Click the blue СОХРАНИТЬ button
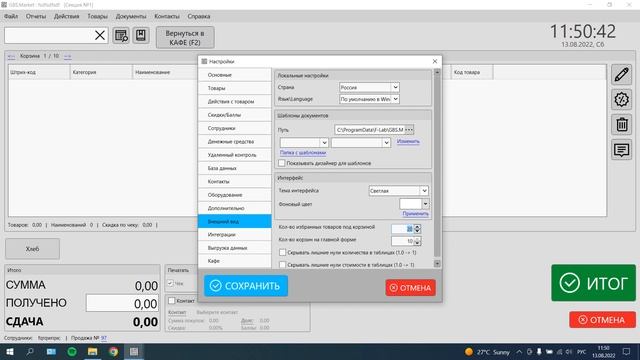The width and height of the screenshot is (640, 360). [246, 286]
